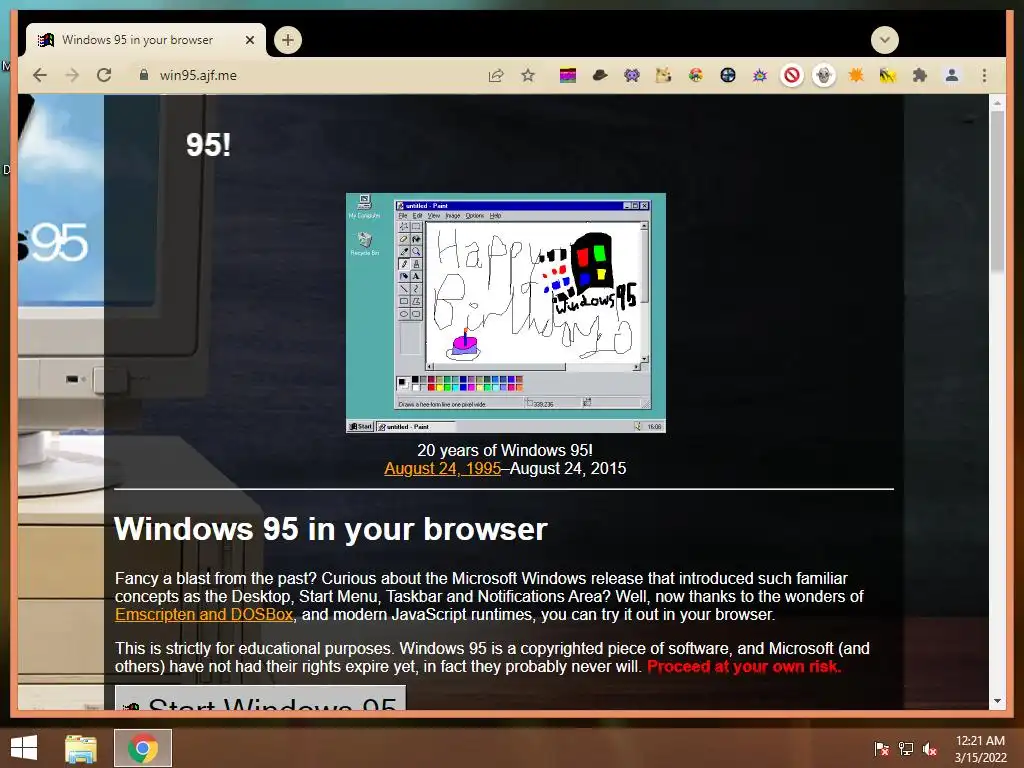Open the mushroom extension icon
The height and width of the screenshot is (768, 1024).
pos(696,76)
